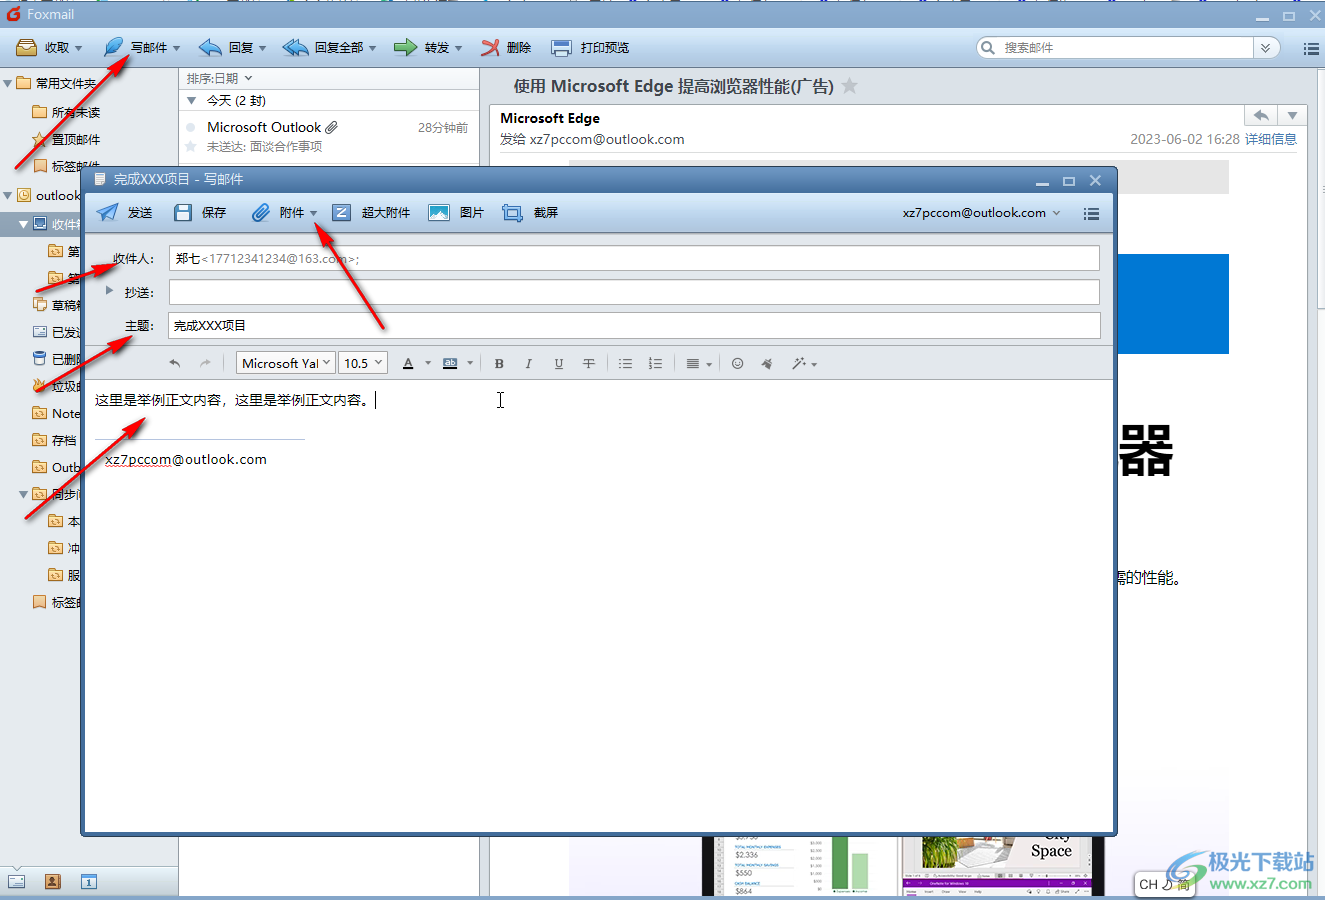Select the Note folder in sidebar

click(56, 413)
